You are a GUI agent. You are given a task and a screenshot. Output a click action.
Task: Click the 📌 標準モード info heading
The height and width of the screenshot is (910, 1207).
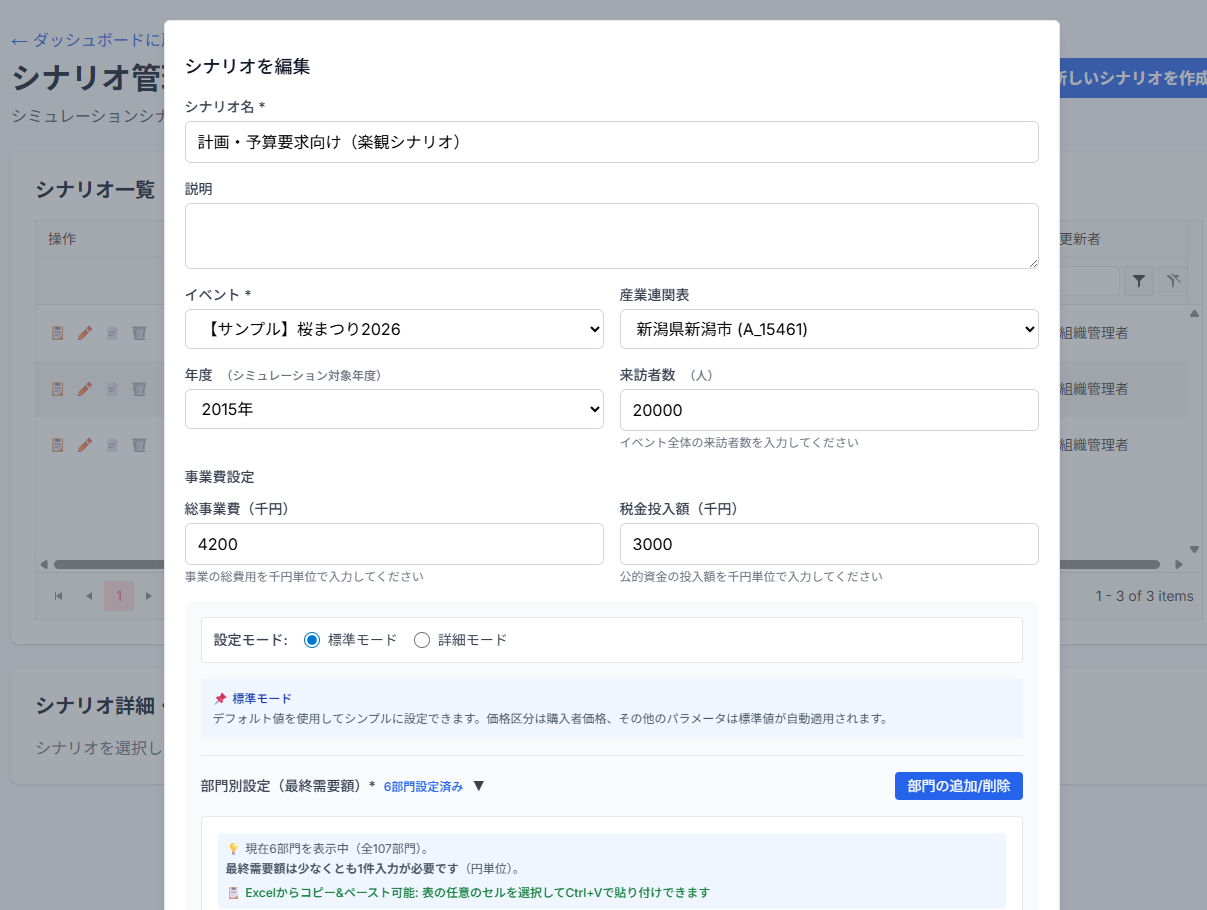253,698
